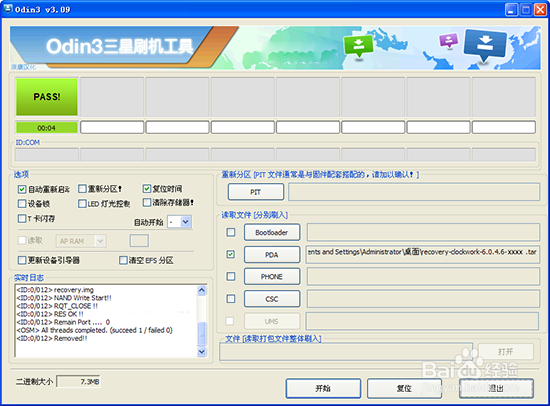The image size is (550, 406).
Task: Click the PHONE file path field
Action: click(x=423, y=277)
